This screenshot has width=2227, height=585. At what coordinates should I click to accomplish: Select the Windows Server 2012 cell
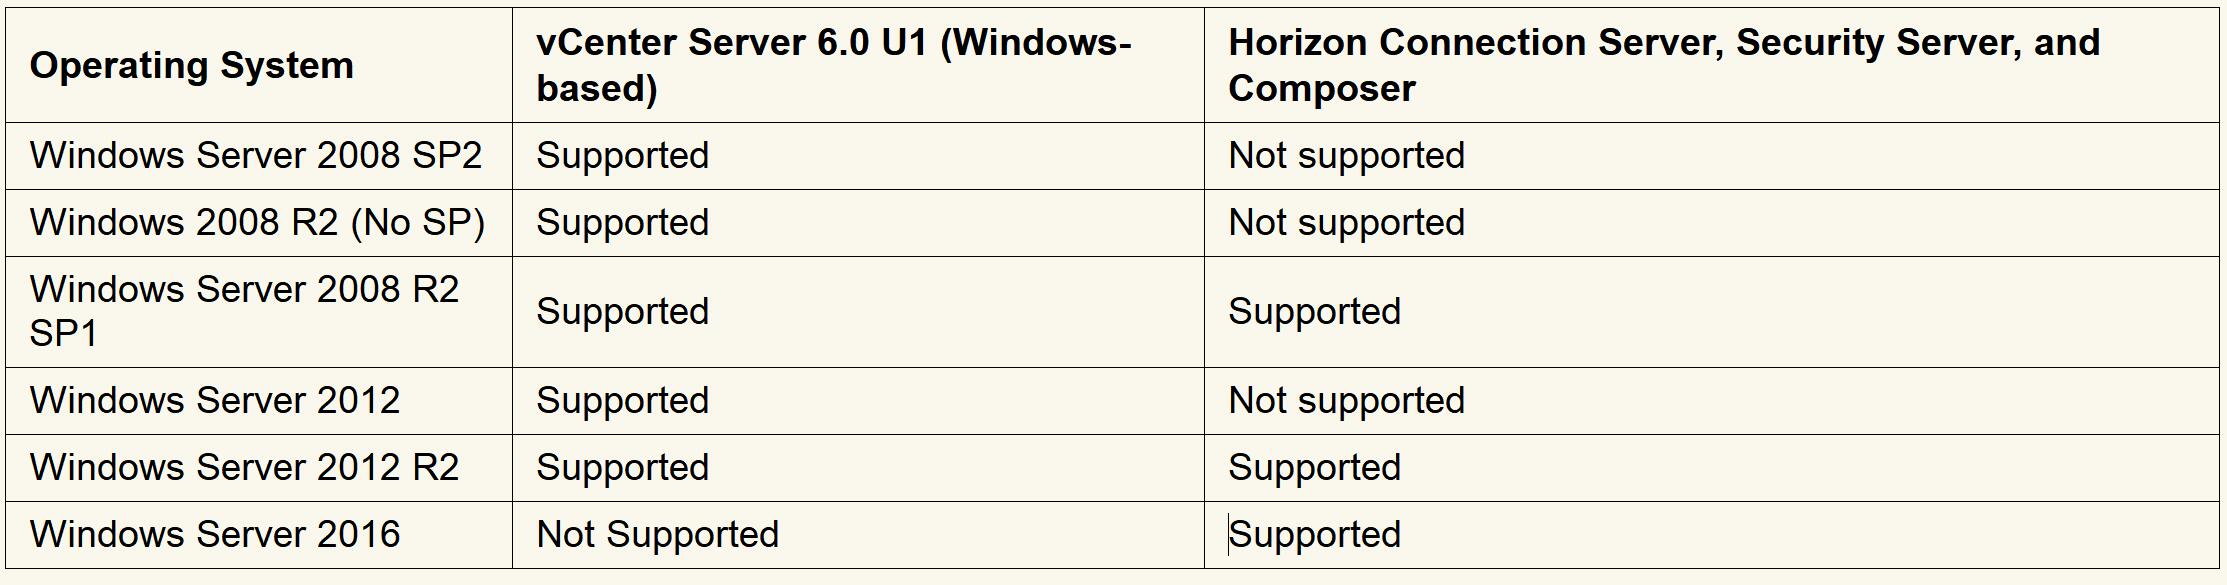click(x=215, y=401)
